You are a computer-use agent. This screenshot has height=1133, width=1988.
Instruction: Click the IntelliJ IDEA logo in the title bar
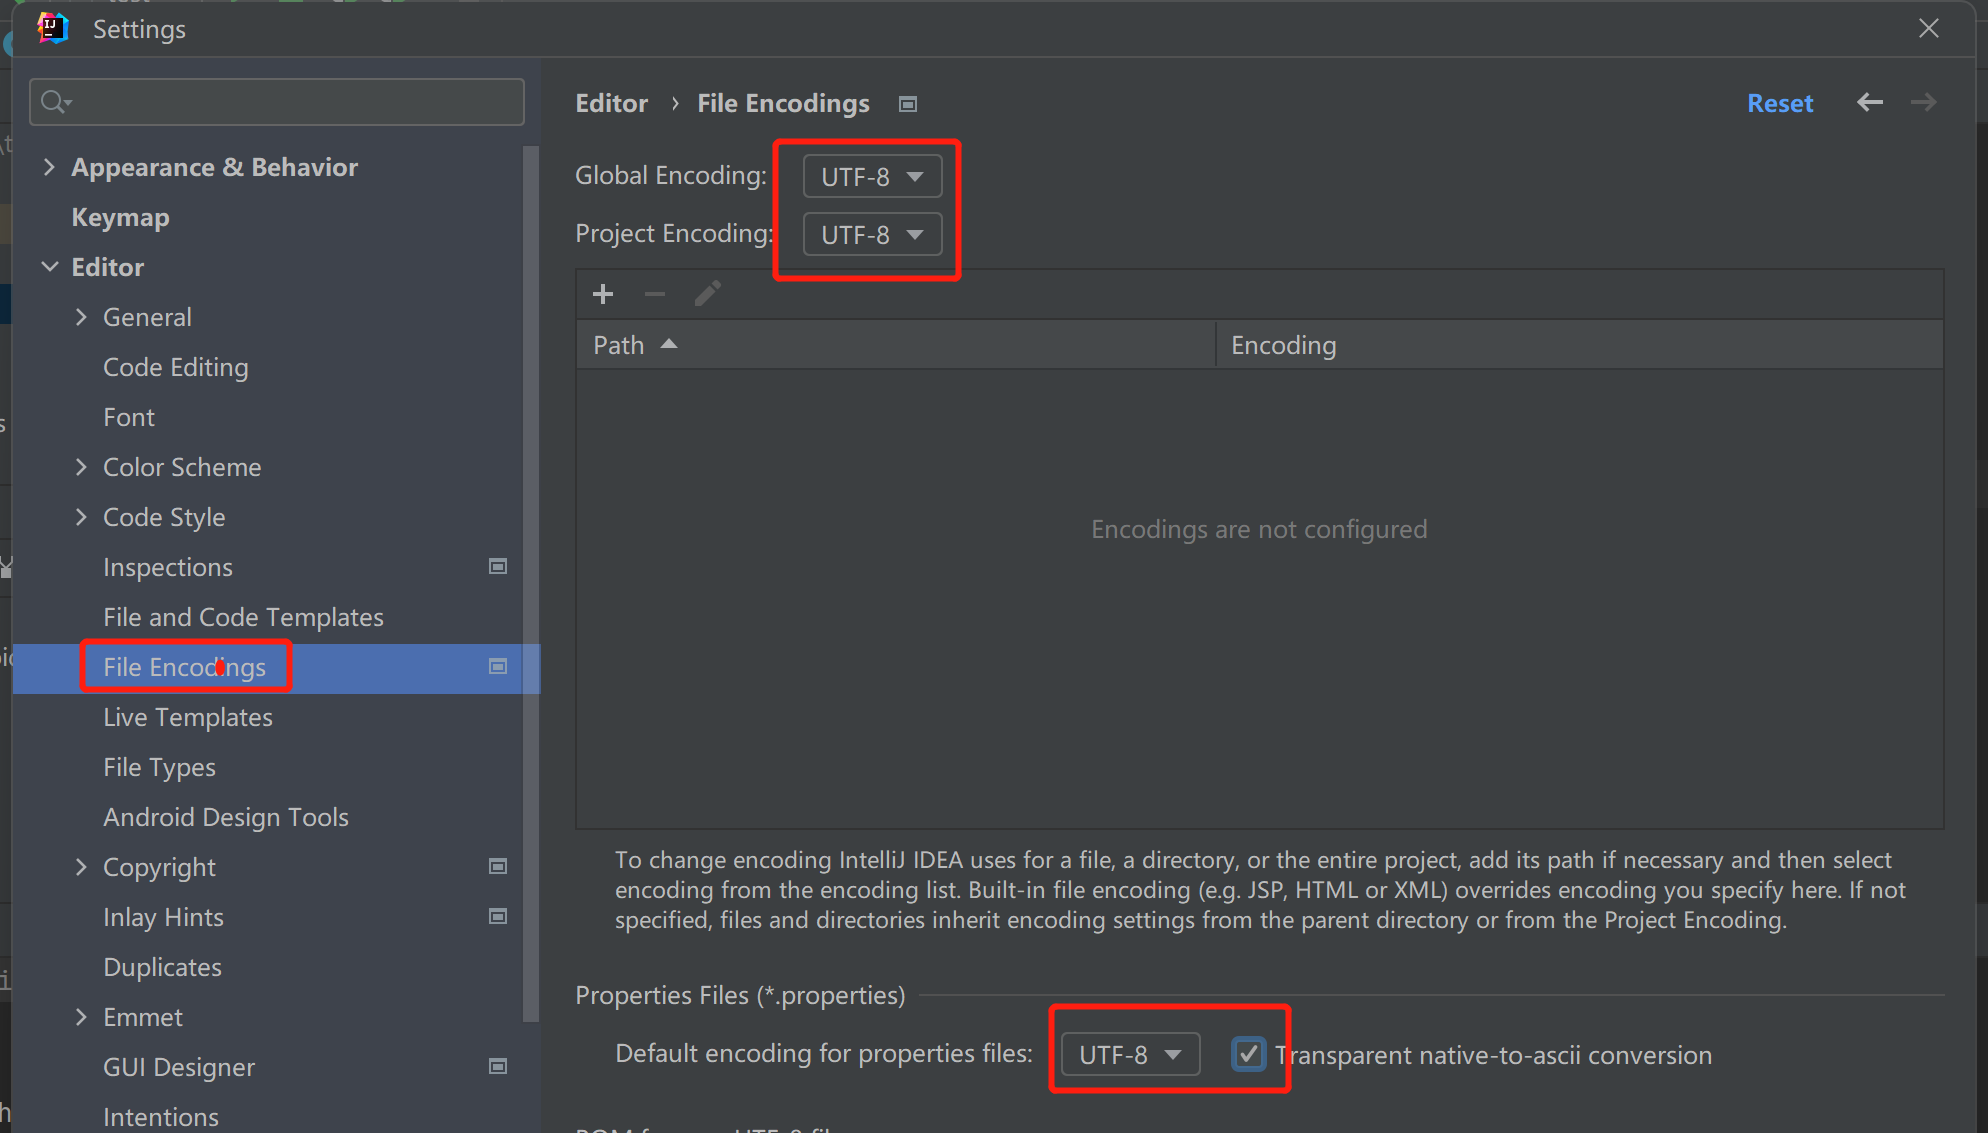[x=52, y=28]
